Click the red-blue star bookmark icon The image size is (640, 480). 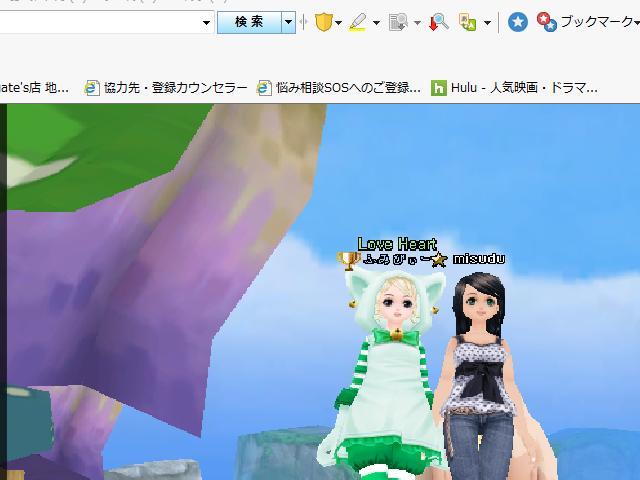tap(546, 22)
